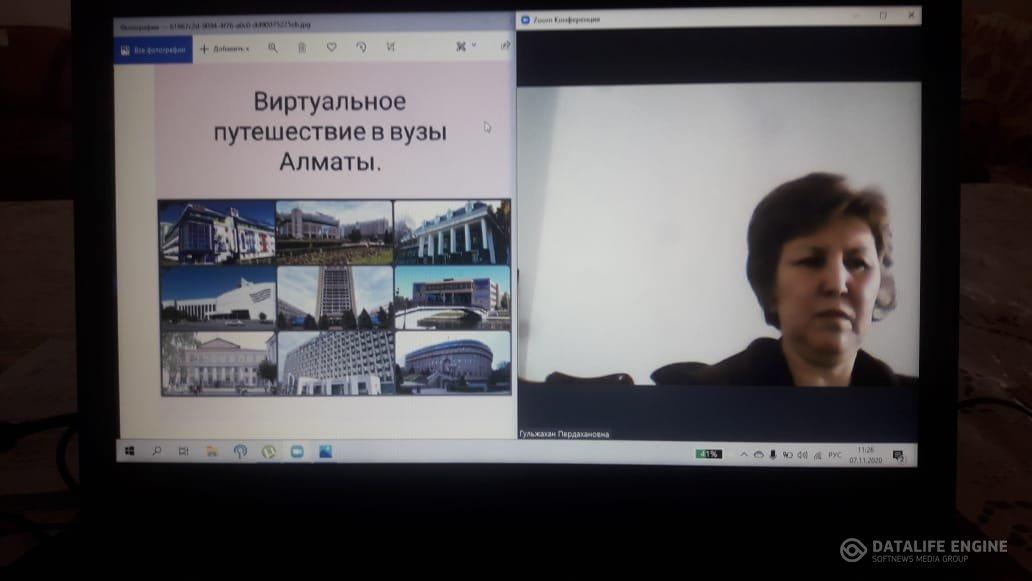The image size is (1032, 581).
Task: Open Task View from the taskbar
Action: (183, 452)
